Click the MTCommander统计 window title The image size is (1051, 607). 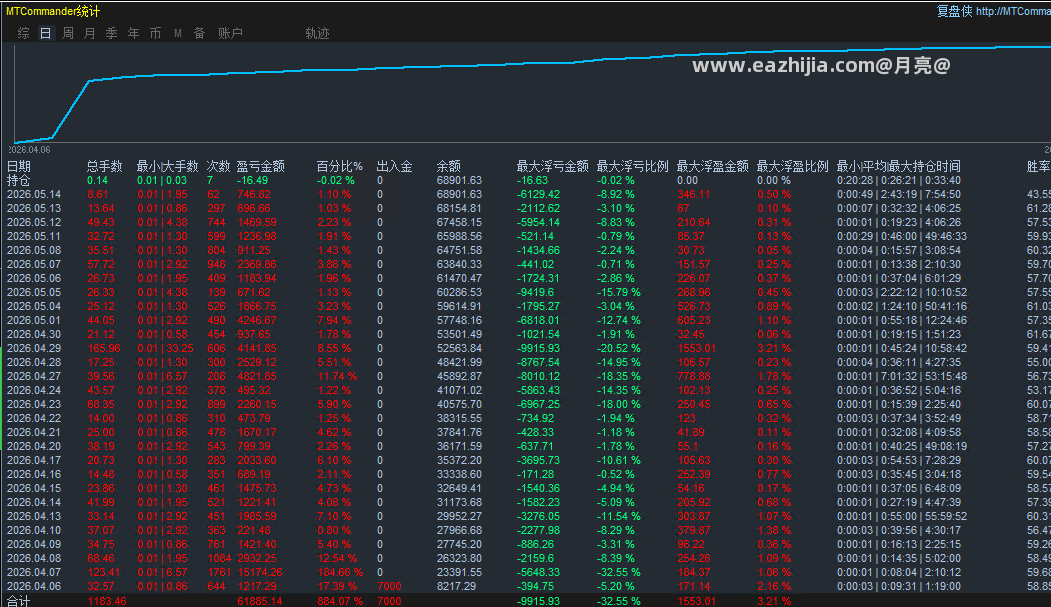tap(53, 11)
